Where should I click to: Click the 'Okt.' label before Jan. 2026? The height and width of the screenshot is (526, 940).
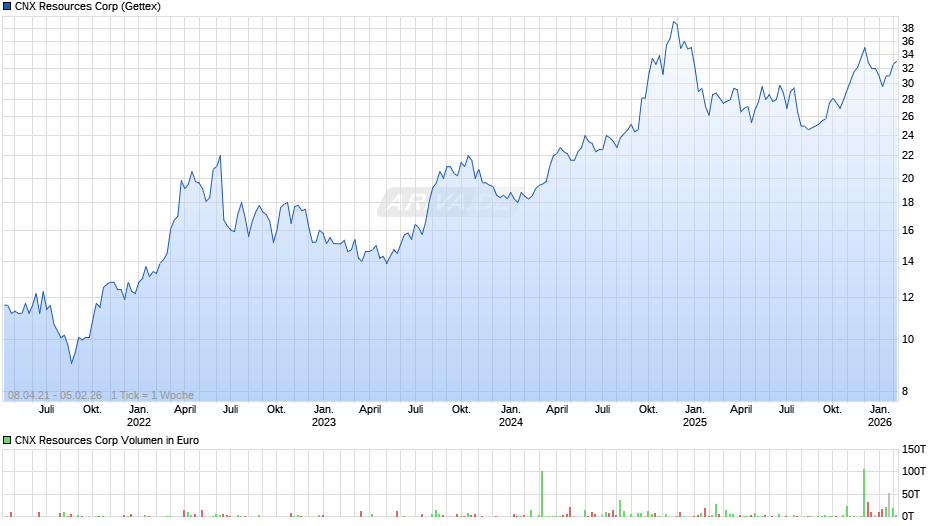pos(832,409)
